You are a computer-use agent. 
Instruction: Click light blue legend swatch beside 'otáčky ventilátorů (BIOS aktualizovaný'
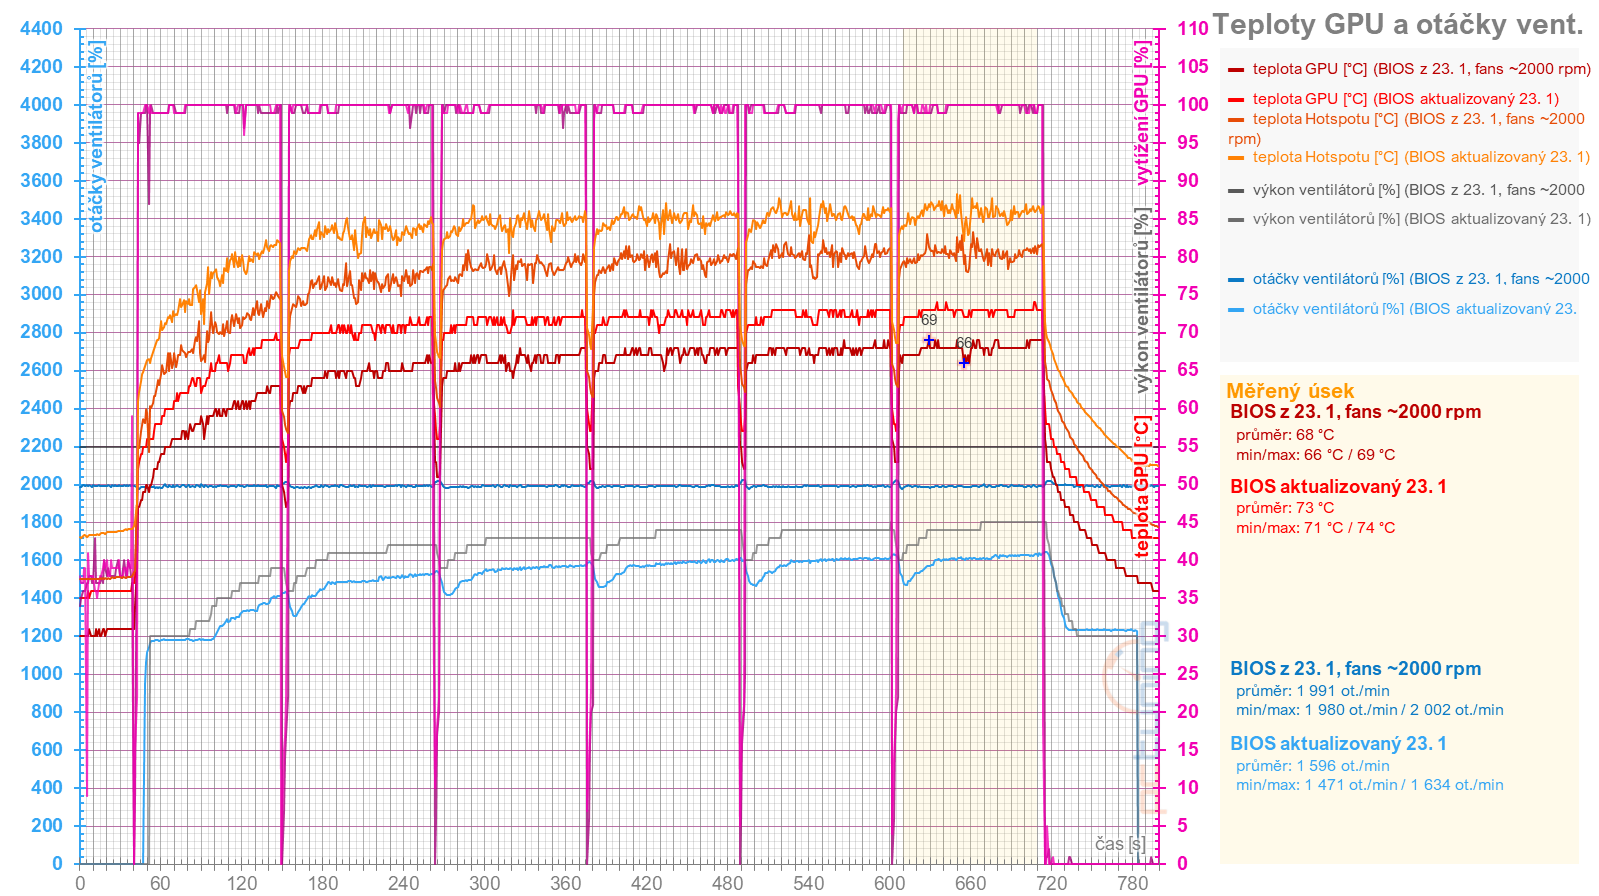[1236, 310]
